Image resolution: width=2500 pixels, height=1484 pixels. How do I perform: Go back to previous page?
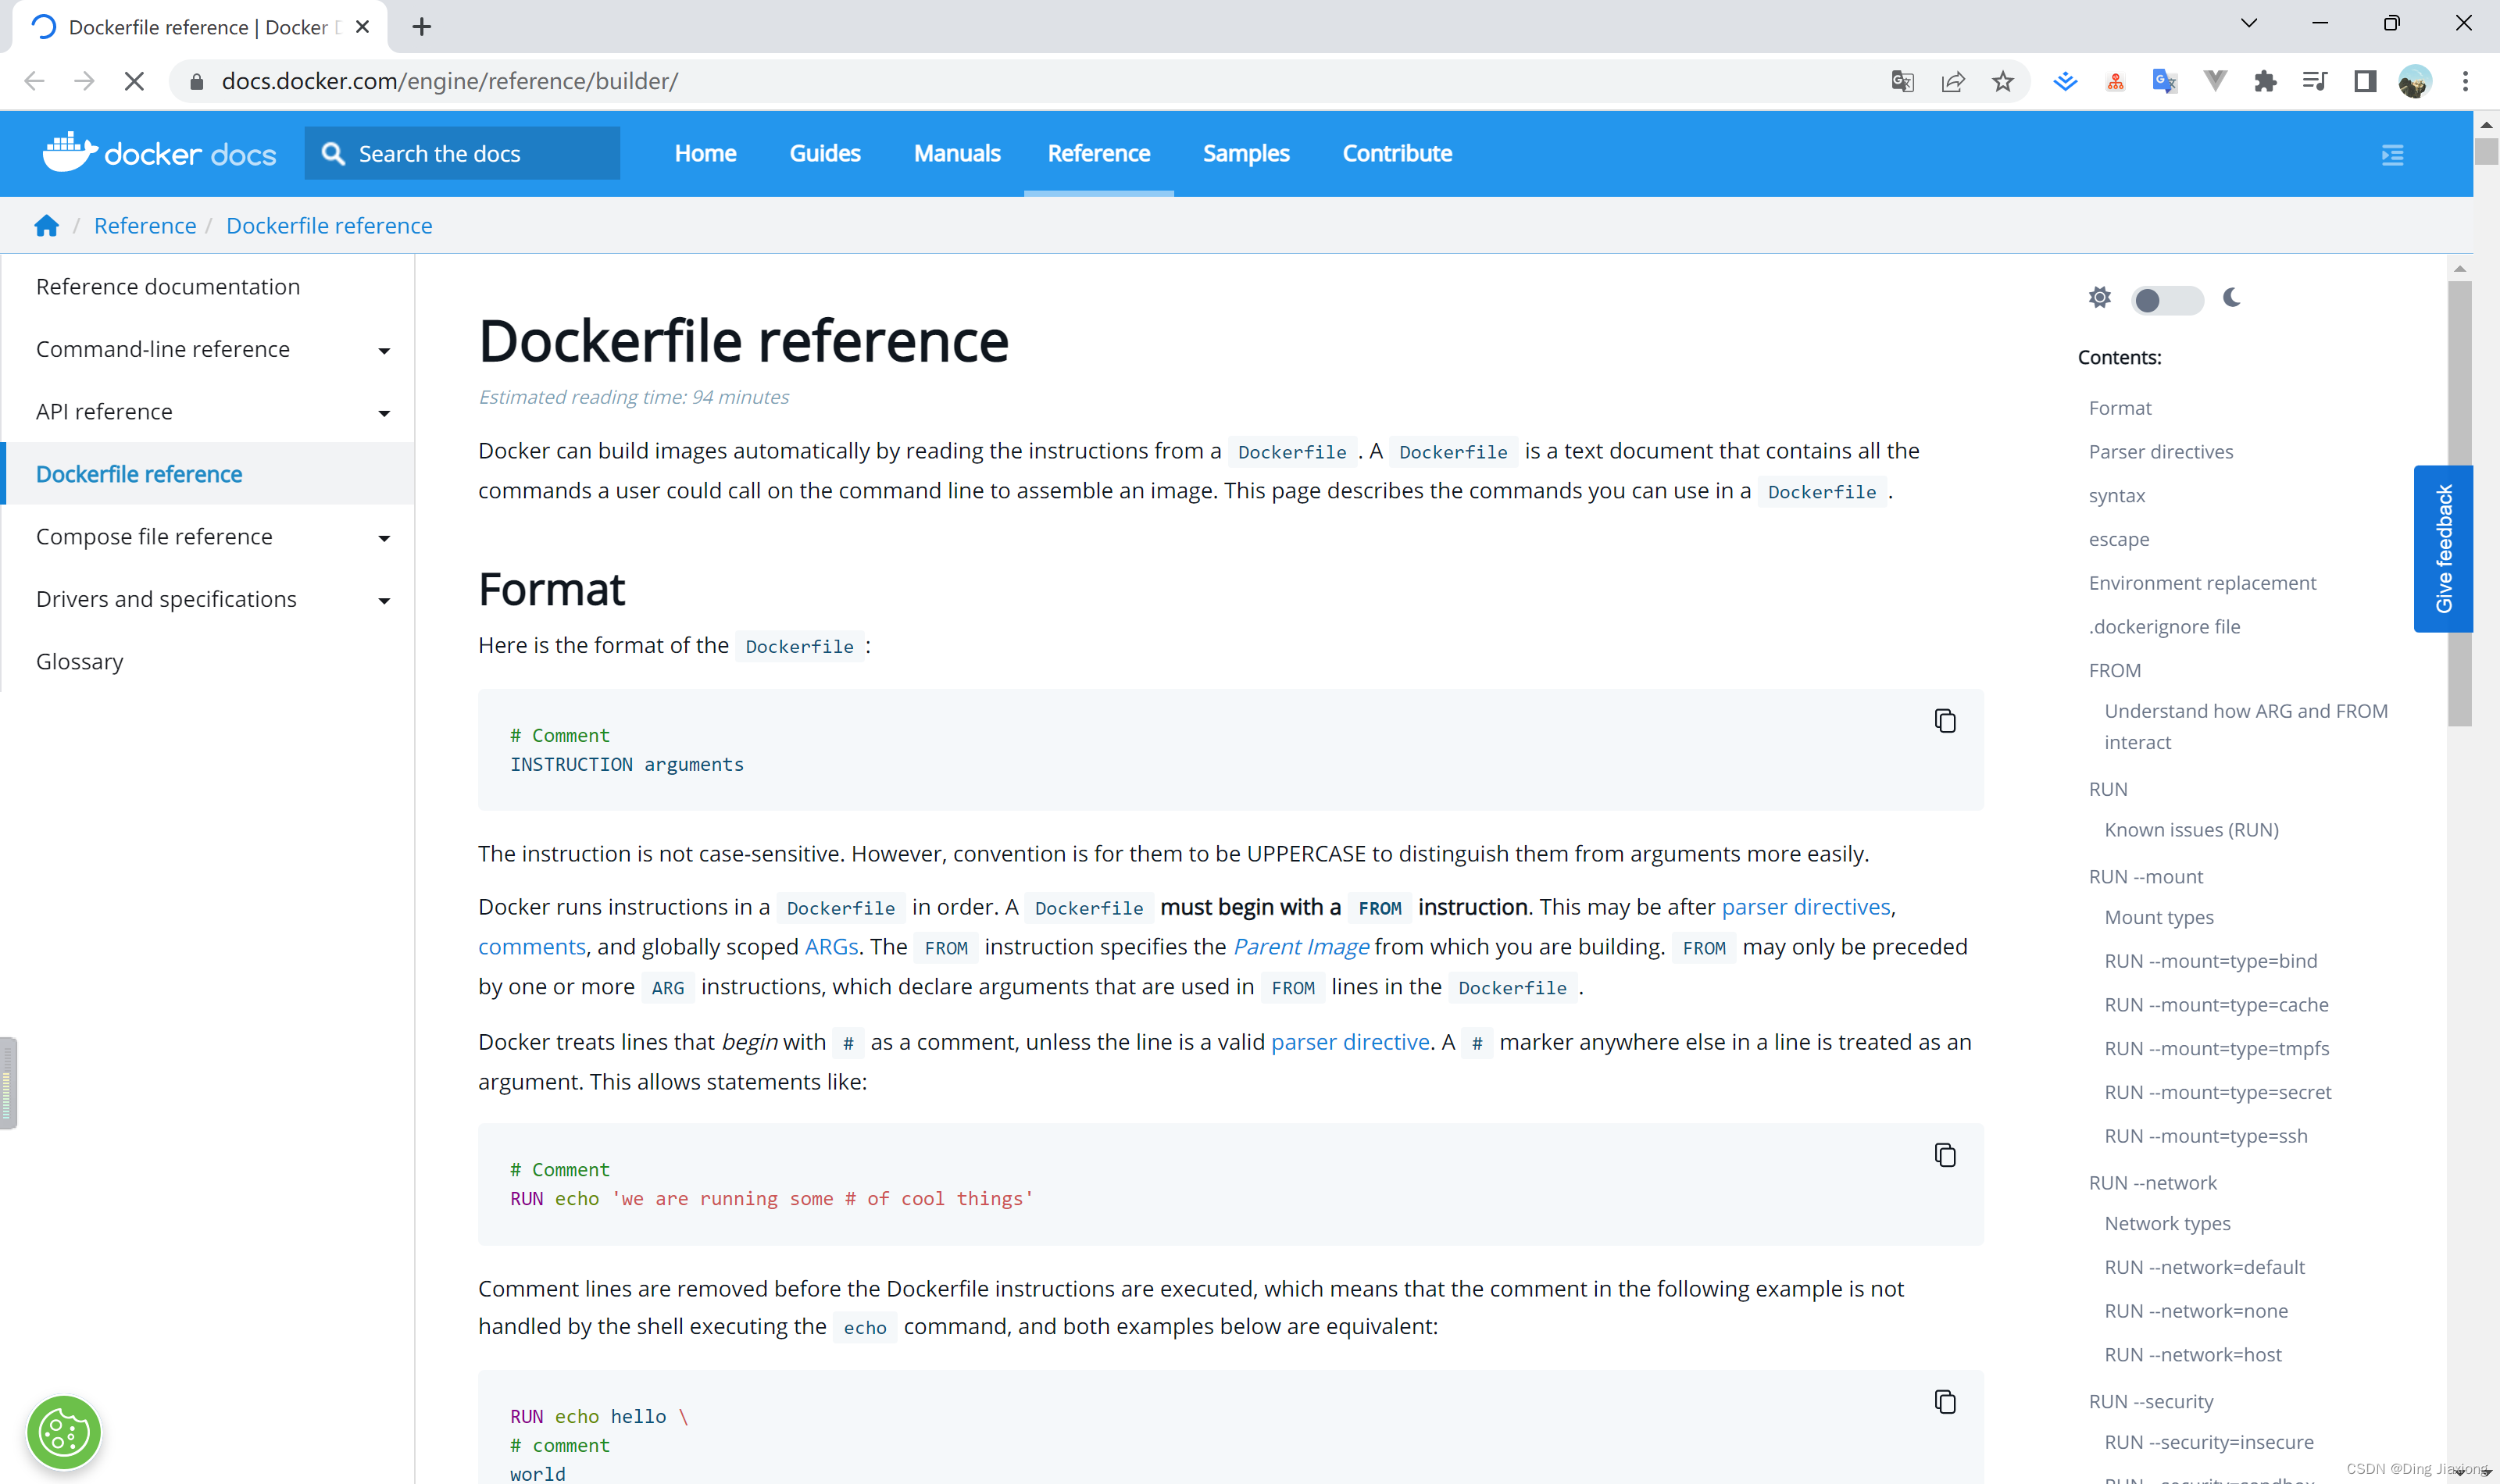(x=34, y=81)
